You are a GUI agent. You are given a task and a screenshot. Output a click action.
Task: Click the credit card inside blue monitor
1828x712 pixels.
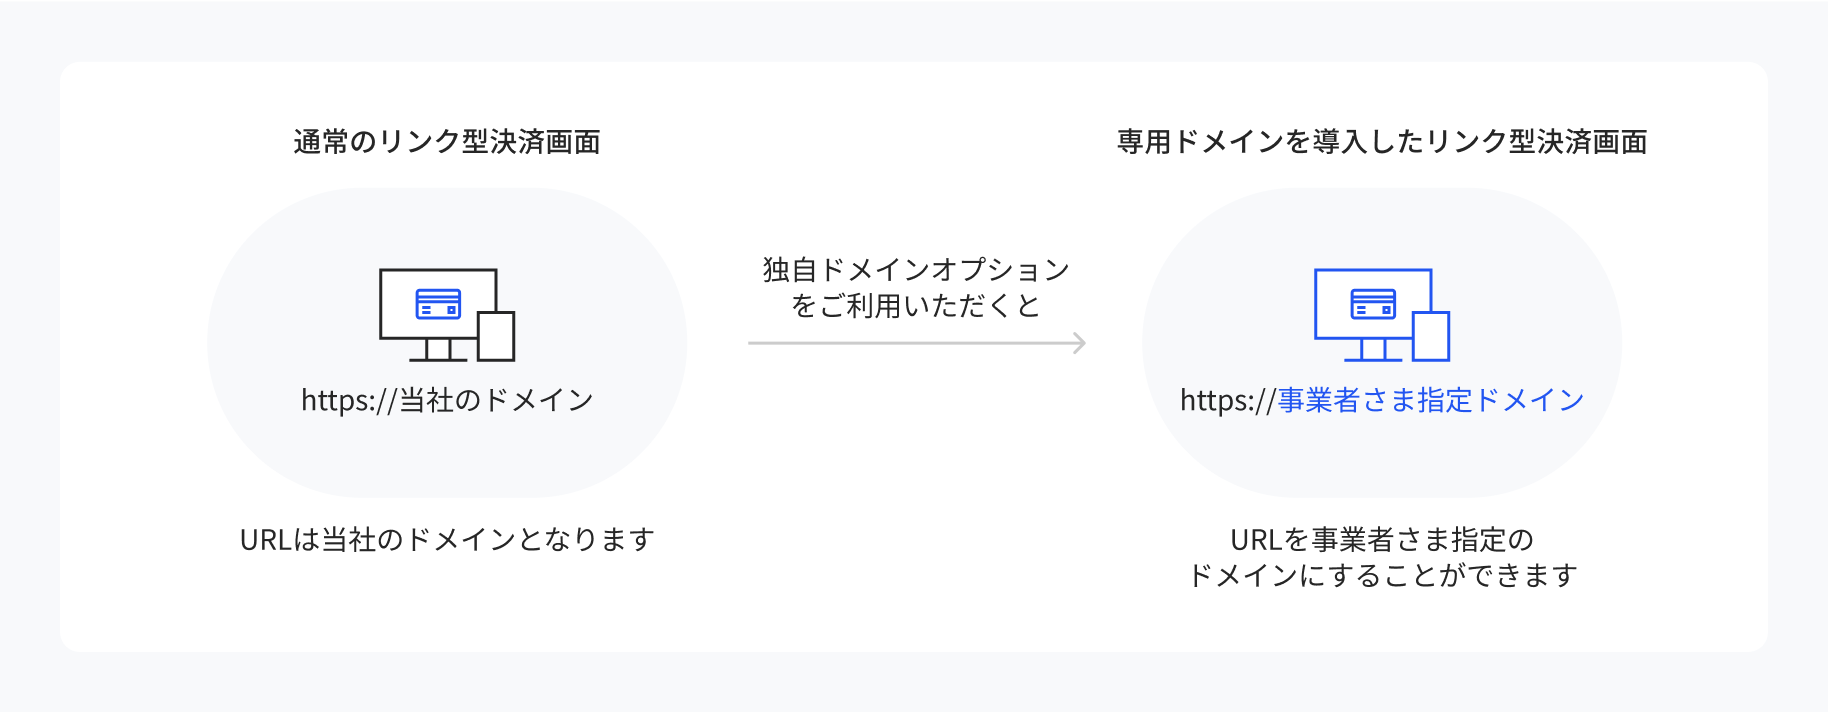[1373, 304]
